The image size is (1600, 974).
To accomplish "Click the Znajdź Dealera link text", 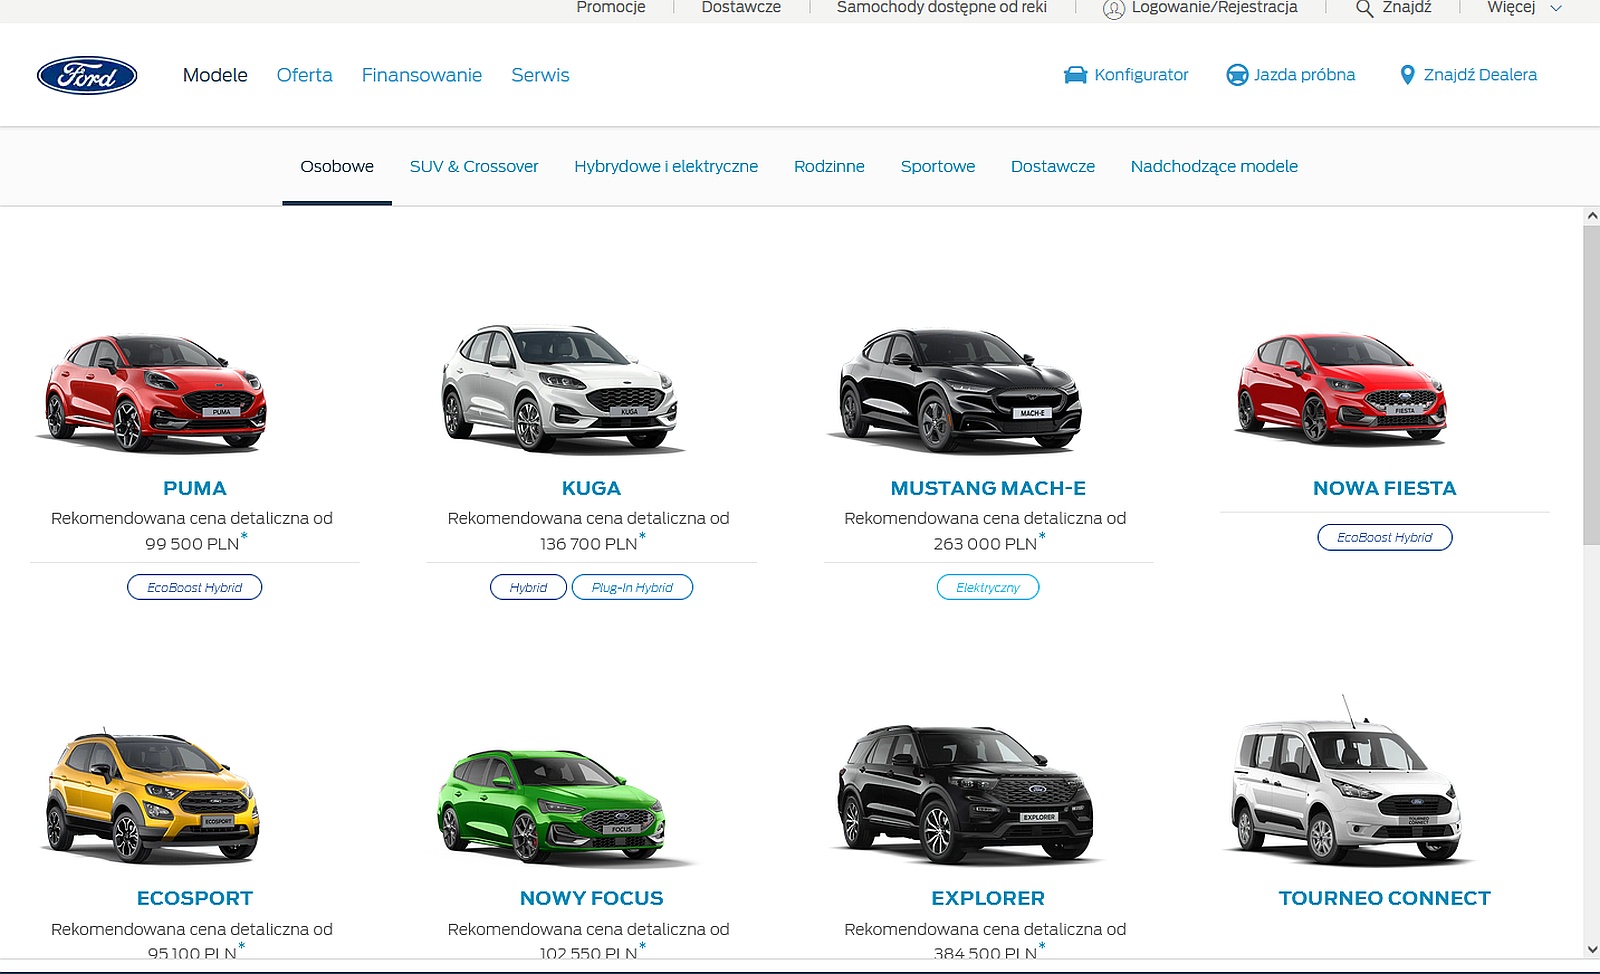I will point(1480,75).
